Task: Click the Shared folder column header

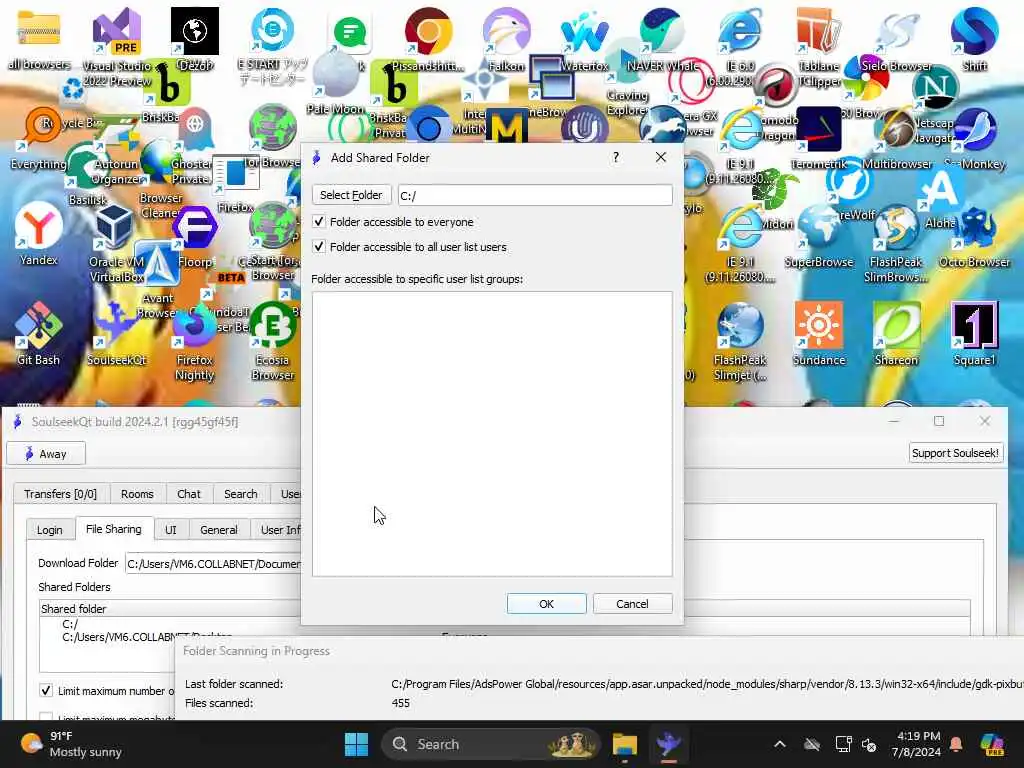Action: [x=170, y=609]
